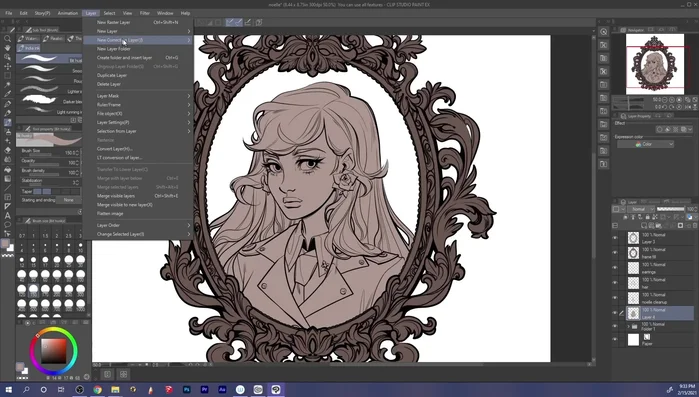Viewport: 699px width, 397px height.
Task: Open the Expression color dropdown
Action: [645, 144]
